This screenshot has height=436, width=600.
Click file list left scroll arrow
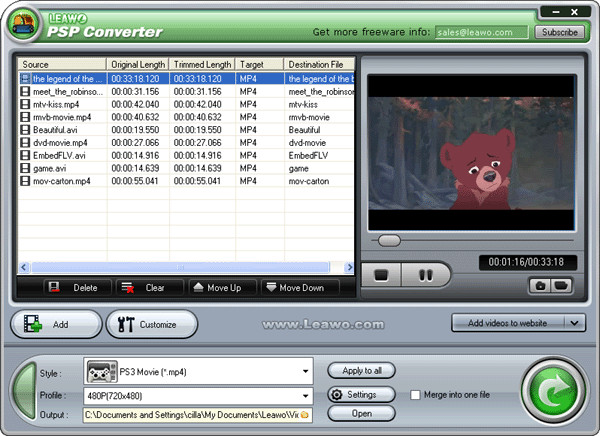click(x=24, y=267)
